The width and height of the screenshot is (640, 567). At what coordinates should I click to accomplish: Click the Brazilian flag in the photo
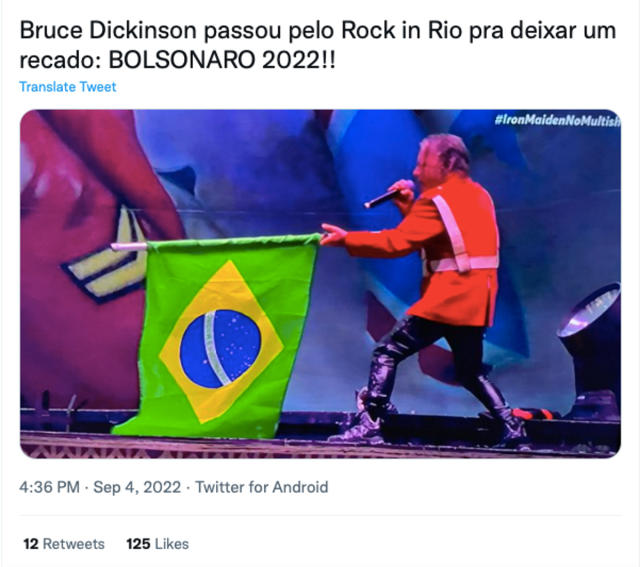click(218, 337)
